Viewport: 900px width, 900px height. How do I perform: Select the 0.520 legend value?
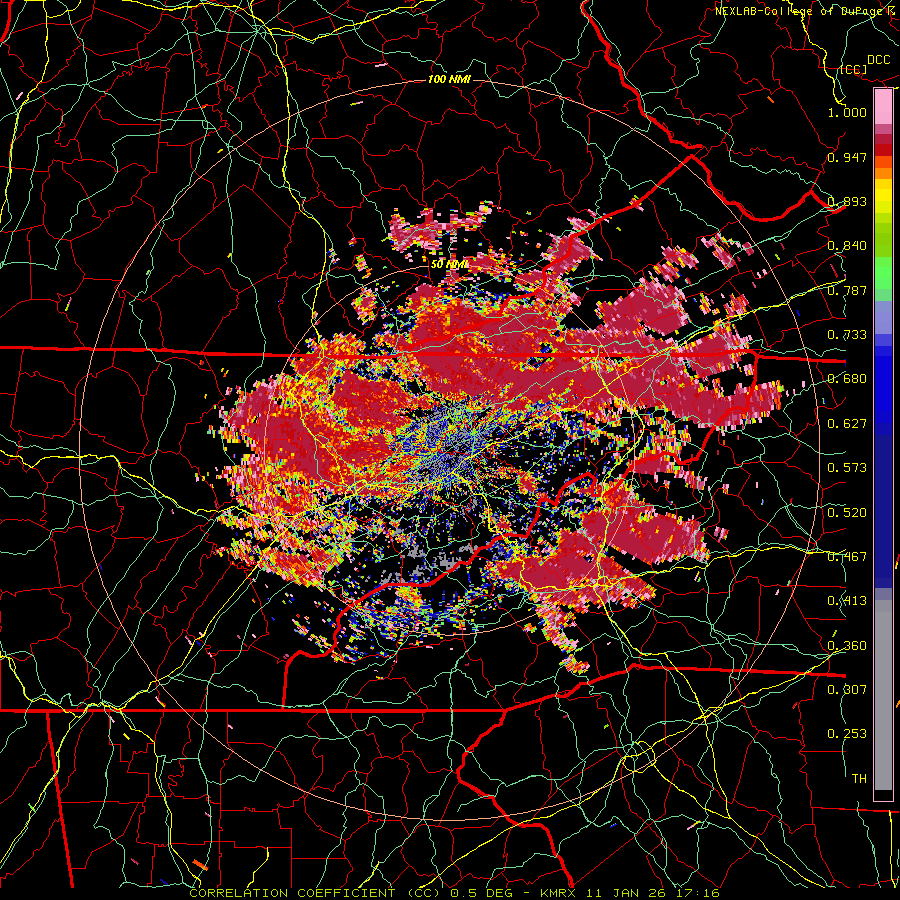847,513
